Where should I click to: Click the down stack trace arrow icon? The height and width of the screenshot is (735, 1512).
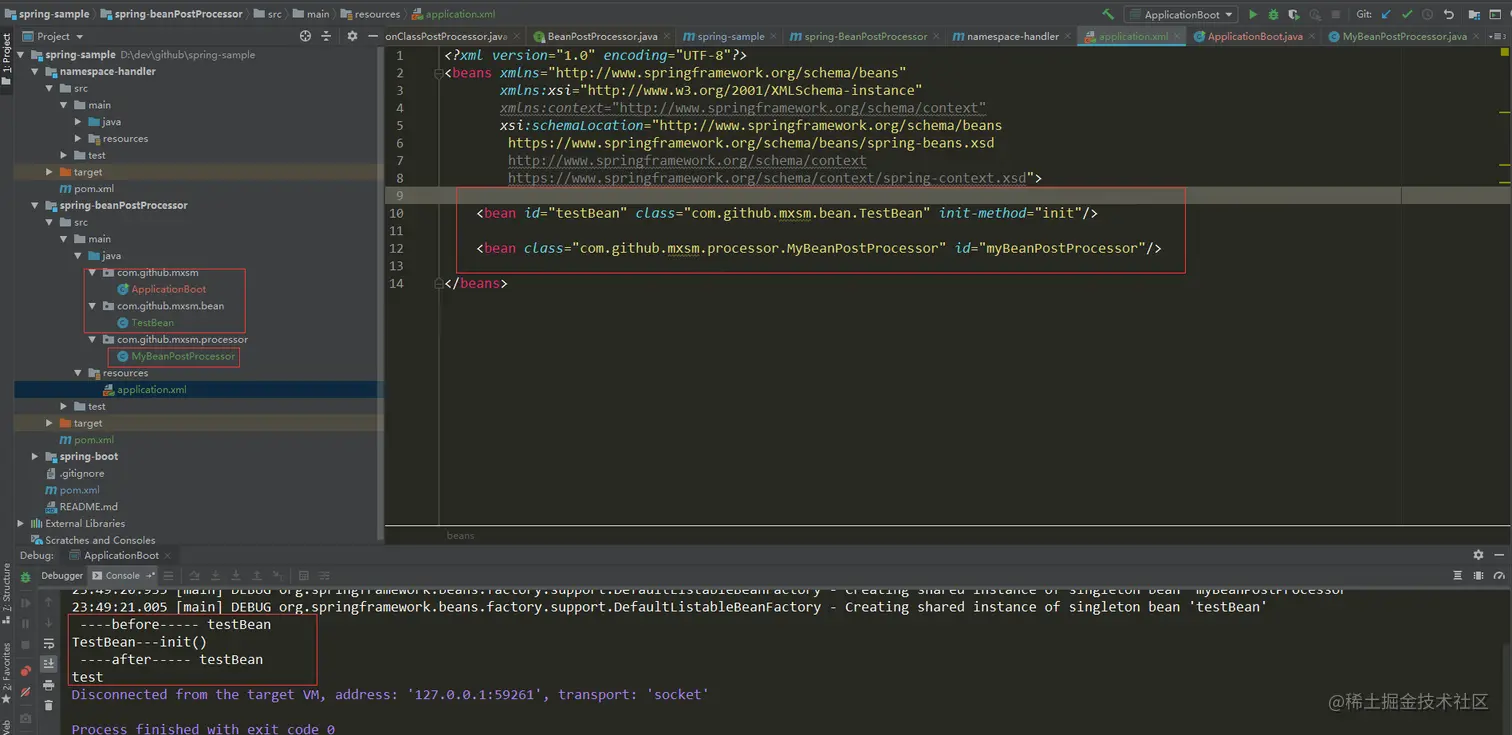[48, 623]
